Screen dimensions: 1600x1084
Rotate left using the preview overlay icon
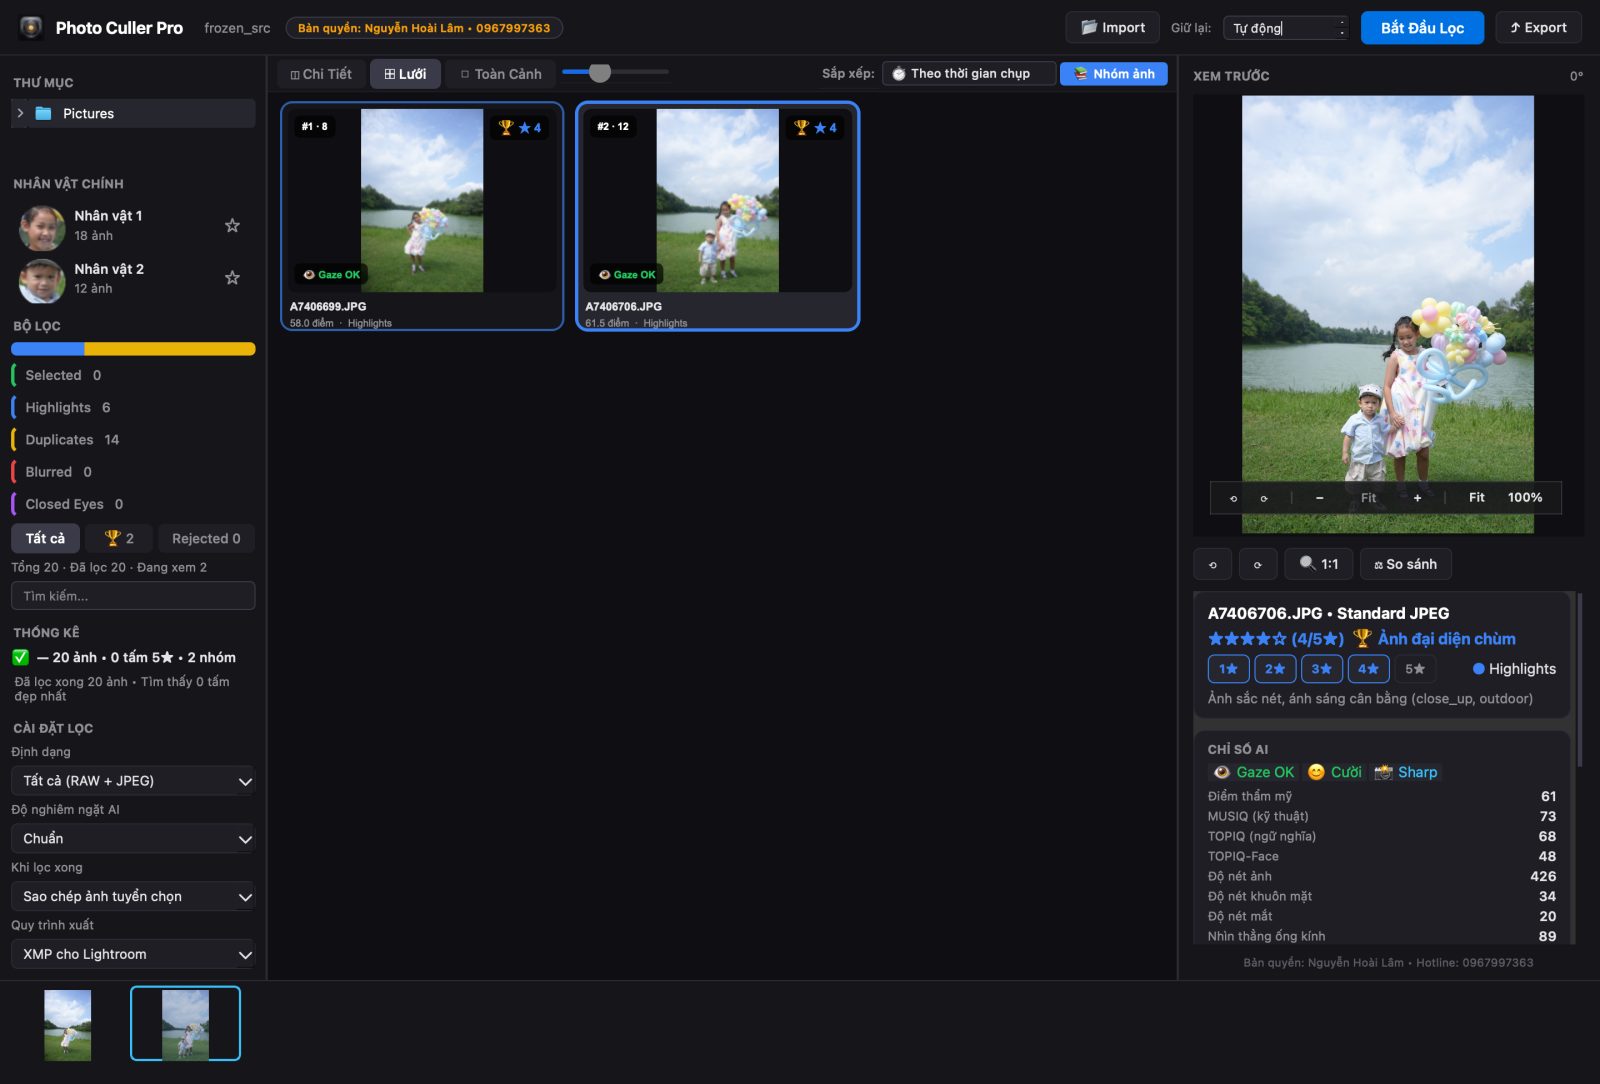1233,498
